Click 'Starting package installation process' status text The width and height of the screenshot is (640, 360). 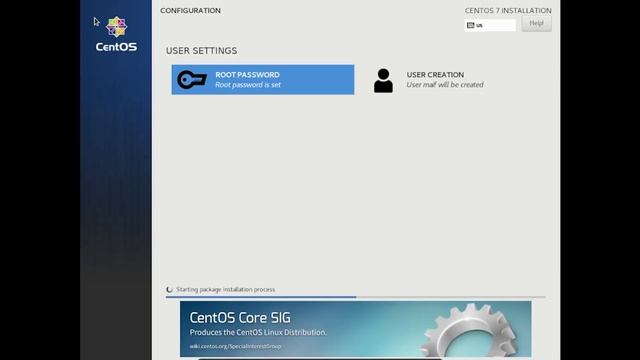pyautogui.click(x=226, y=289)
